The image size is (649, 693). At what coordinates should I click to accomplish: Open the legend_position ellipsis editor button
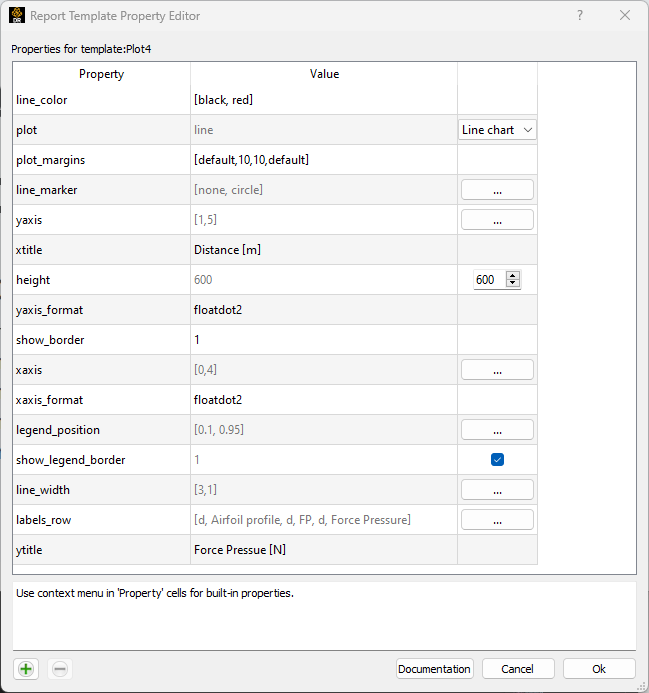coord(497,430)
